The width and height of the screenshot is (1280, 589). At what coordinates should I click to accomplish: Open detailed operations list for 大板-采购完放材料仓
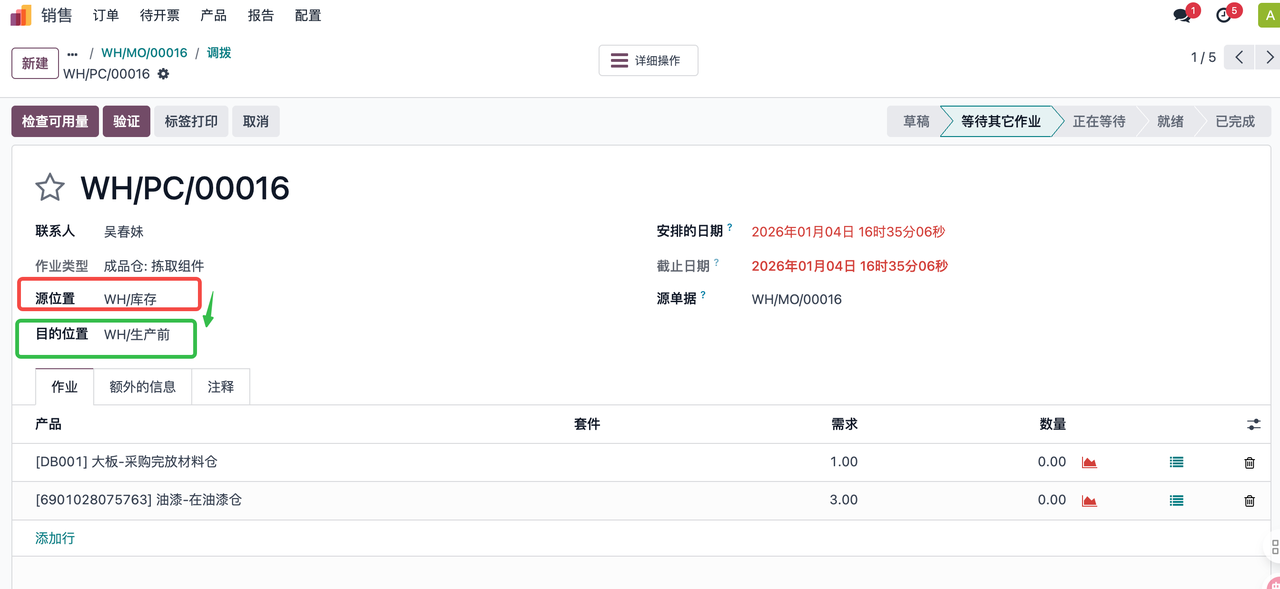(x=1176, y=462)
